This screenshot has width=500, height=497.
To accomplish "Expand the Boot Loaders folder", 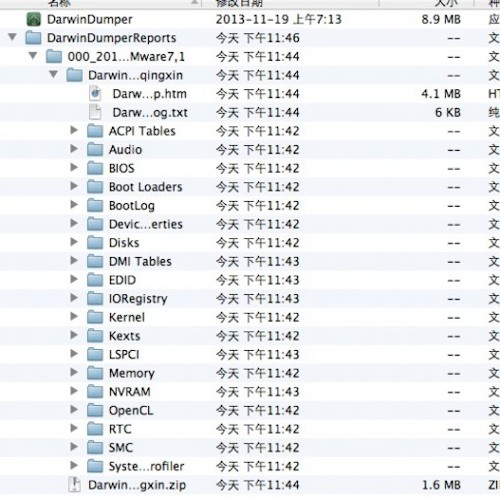I will click(x=74, y=186).
